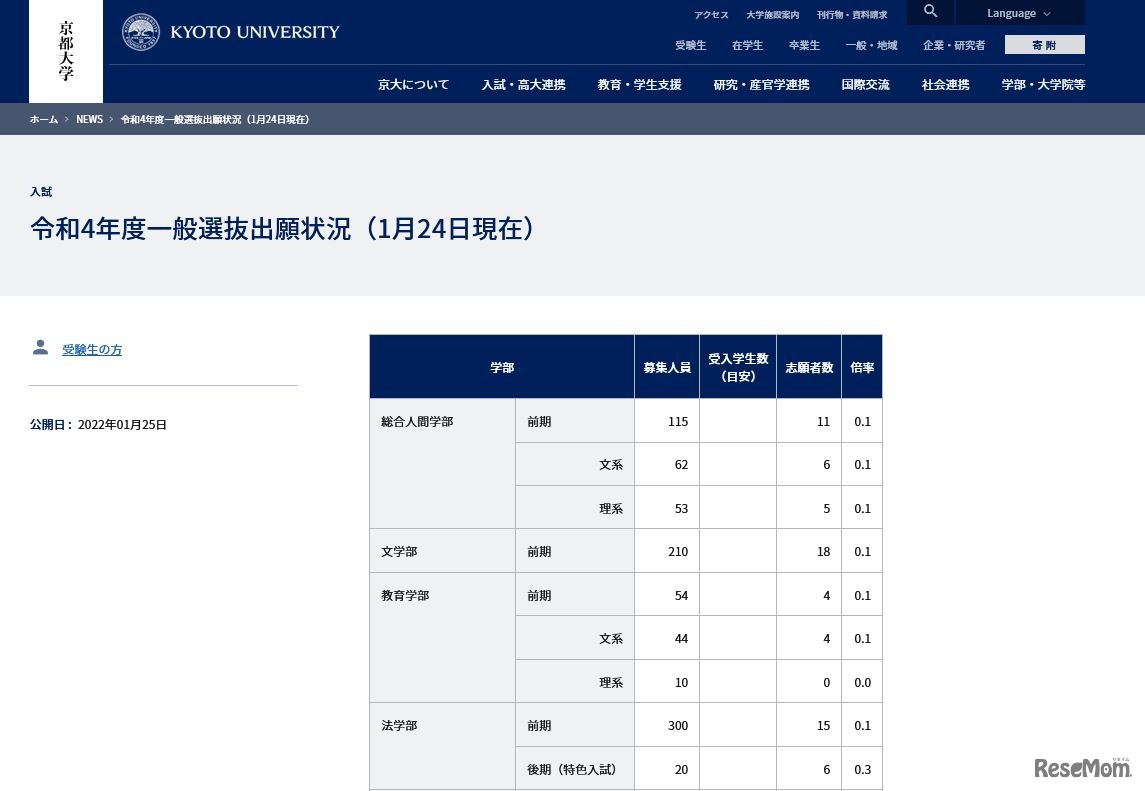Click the 寄附 donation button
Image resolution: width=1145 pixels, height=791 pixels.
click(x=1044, y=44)
